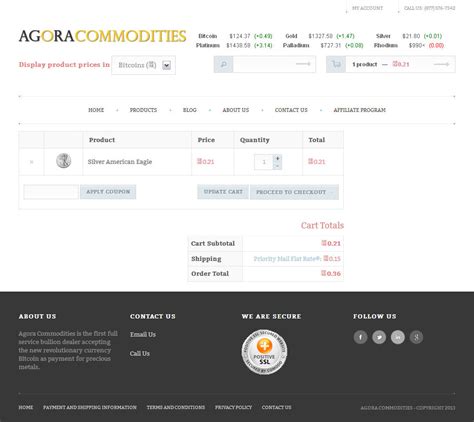The image size is (474, 422).
Task: Click the Cart Subtotal amount 0.21
Action: 331,243
